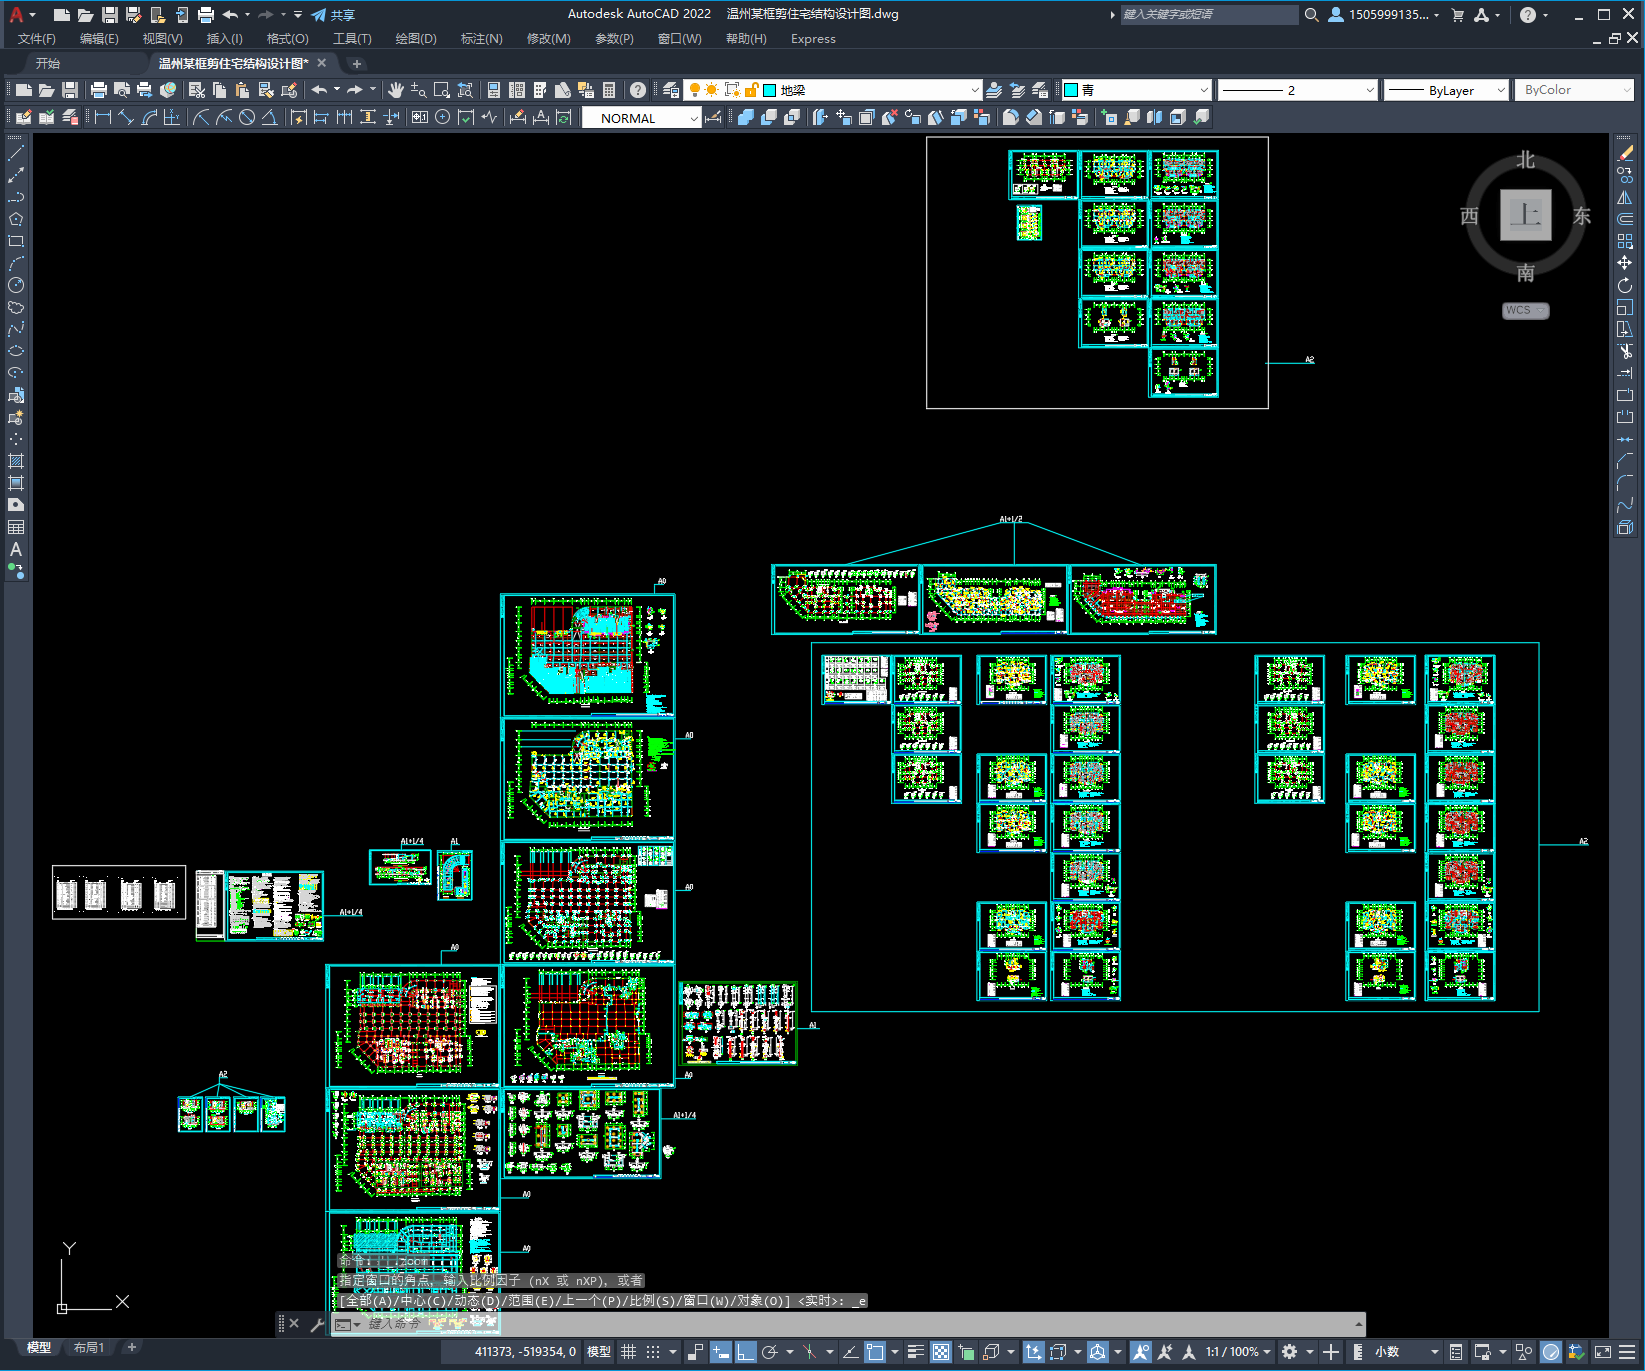
Task: Toggle polar tracking in status bar
Action: click(x=769, y=1352)
